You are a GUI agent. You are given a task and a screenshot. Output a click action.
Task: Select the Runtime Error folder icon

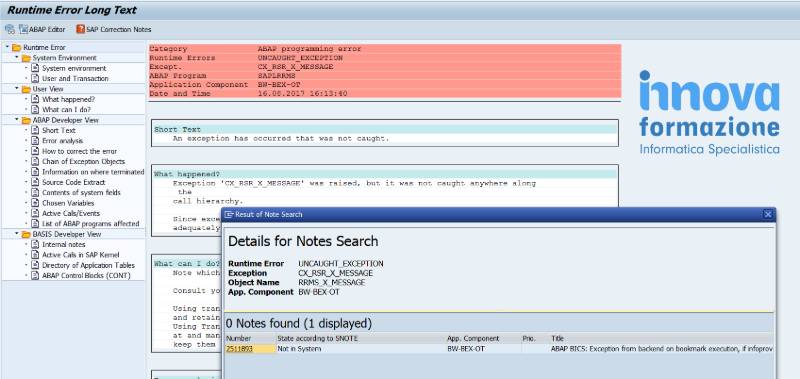point(16,47)
